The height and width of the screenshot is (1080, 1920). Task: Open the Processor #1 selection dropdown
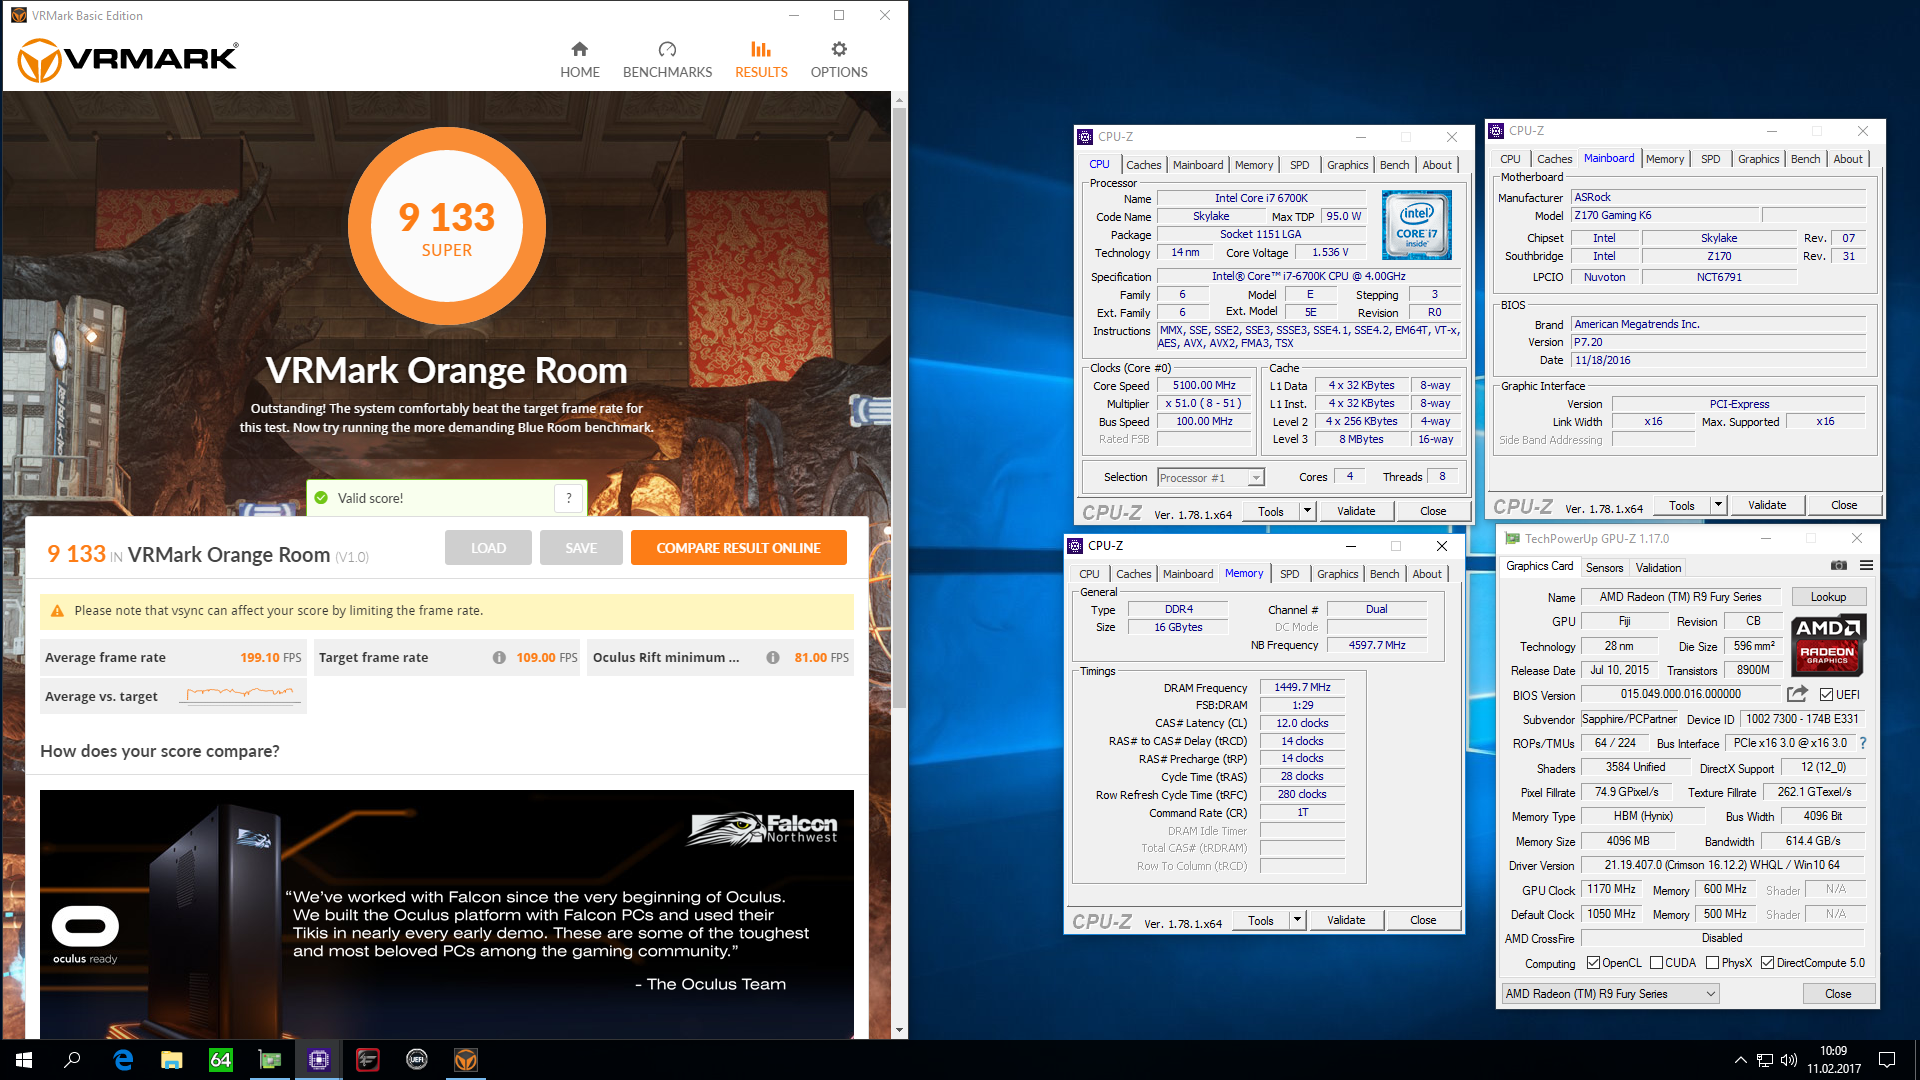click(1210, 478)
